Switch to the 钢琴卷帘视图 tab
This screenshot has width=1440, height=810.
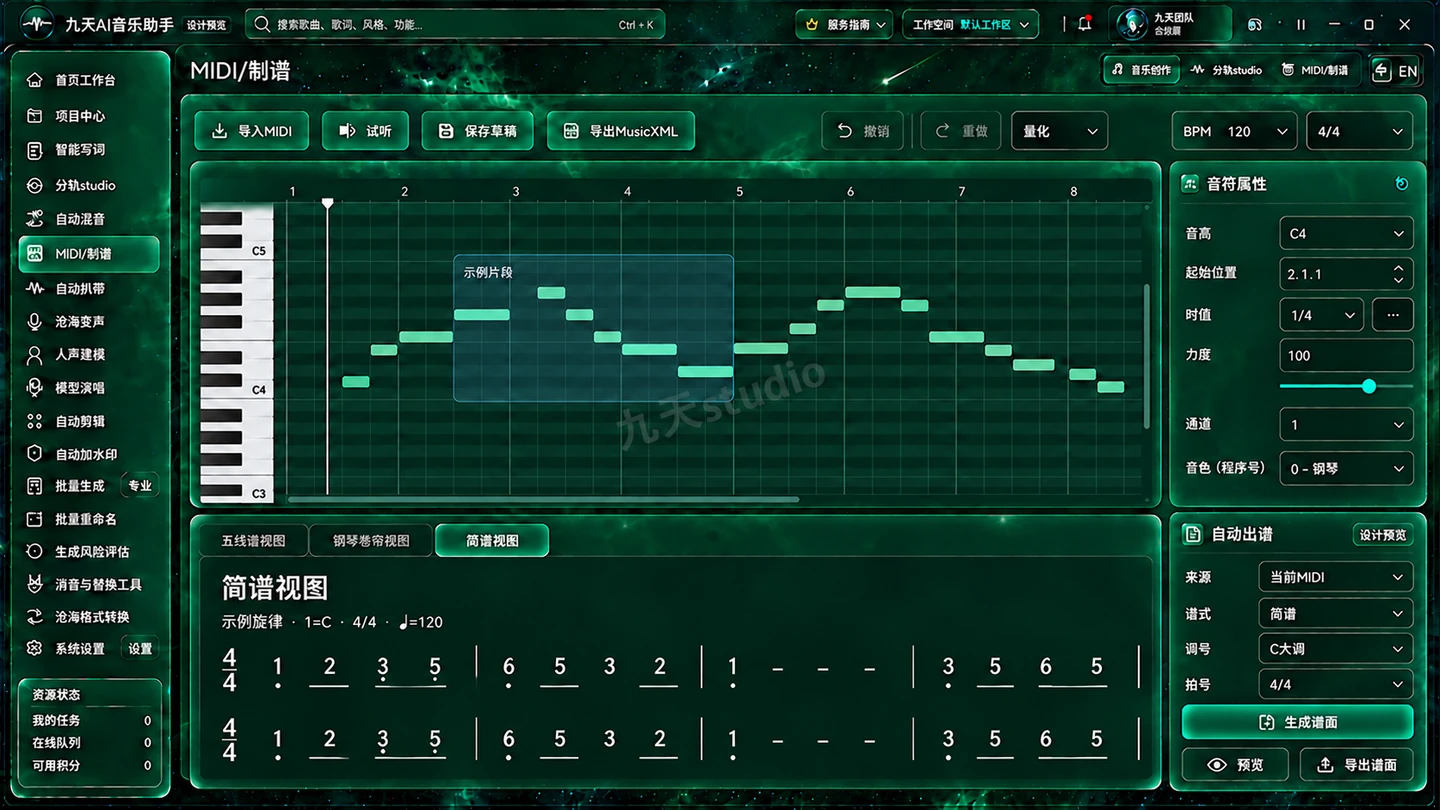pos(372,541)
